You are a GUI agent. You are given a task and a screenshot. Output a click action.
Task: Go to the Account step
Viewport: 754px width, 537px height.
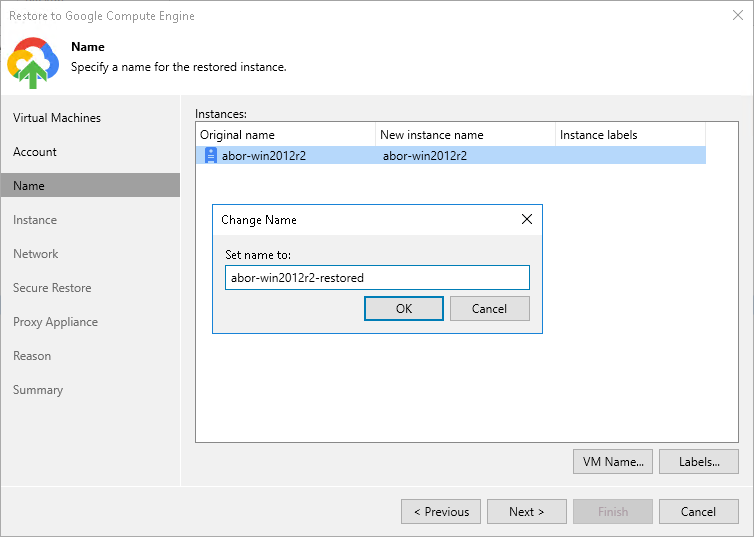[x=35, y=152]
